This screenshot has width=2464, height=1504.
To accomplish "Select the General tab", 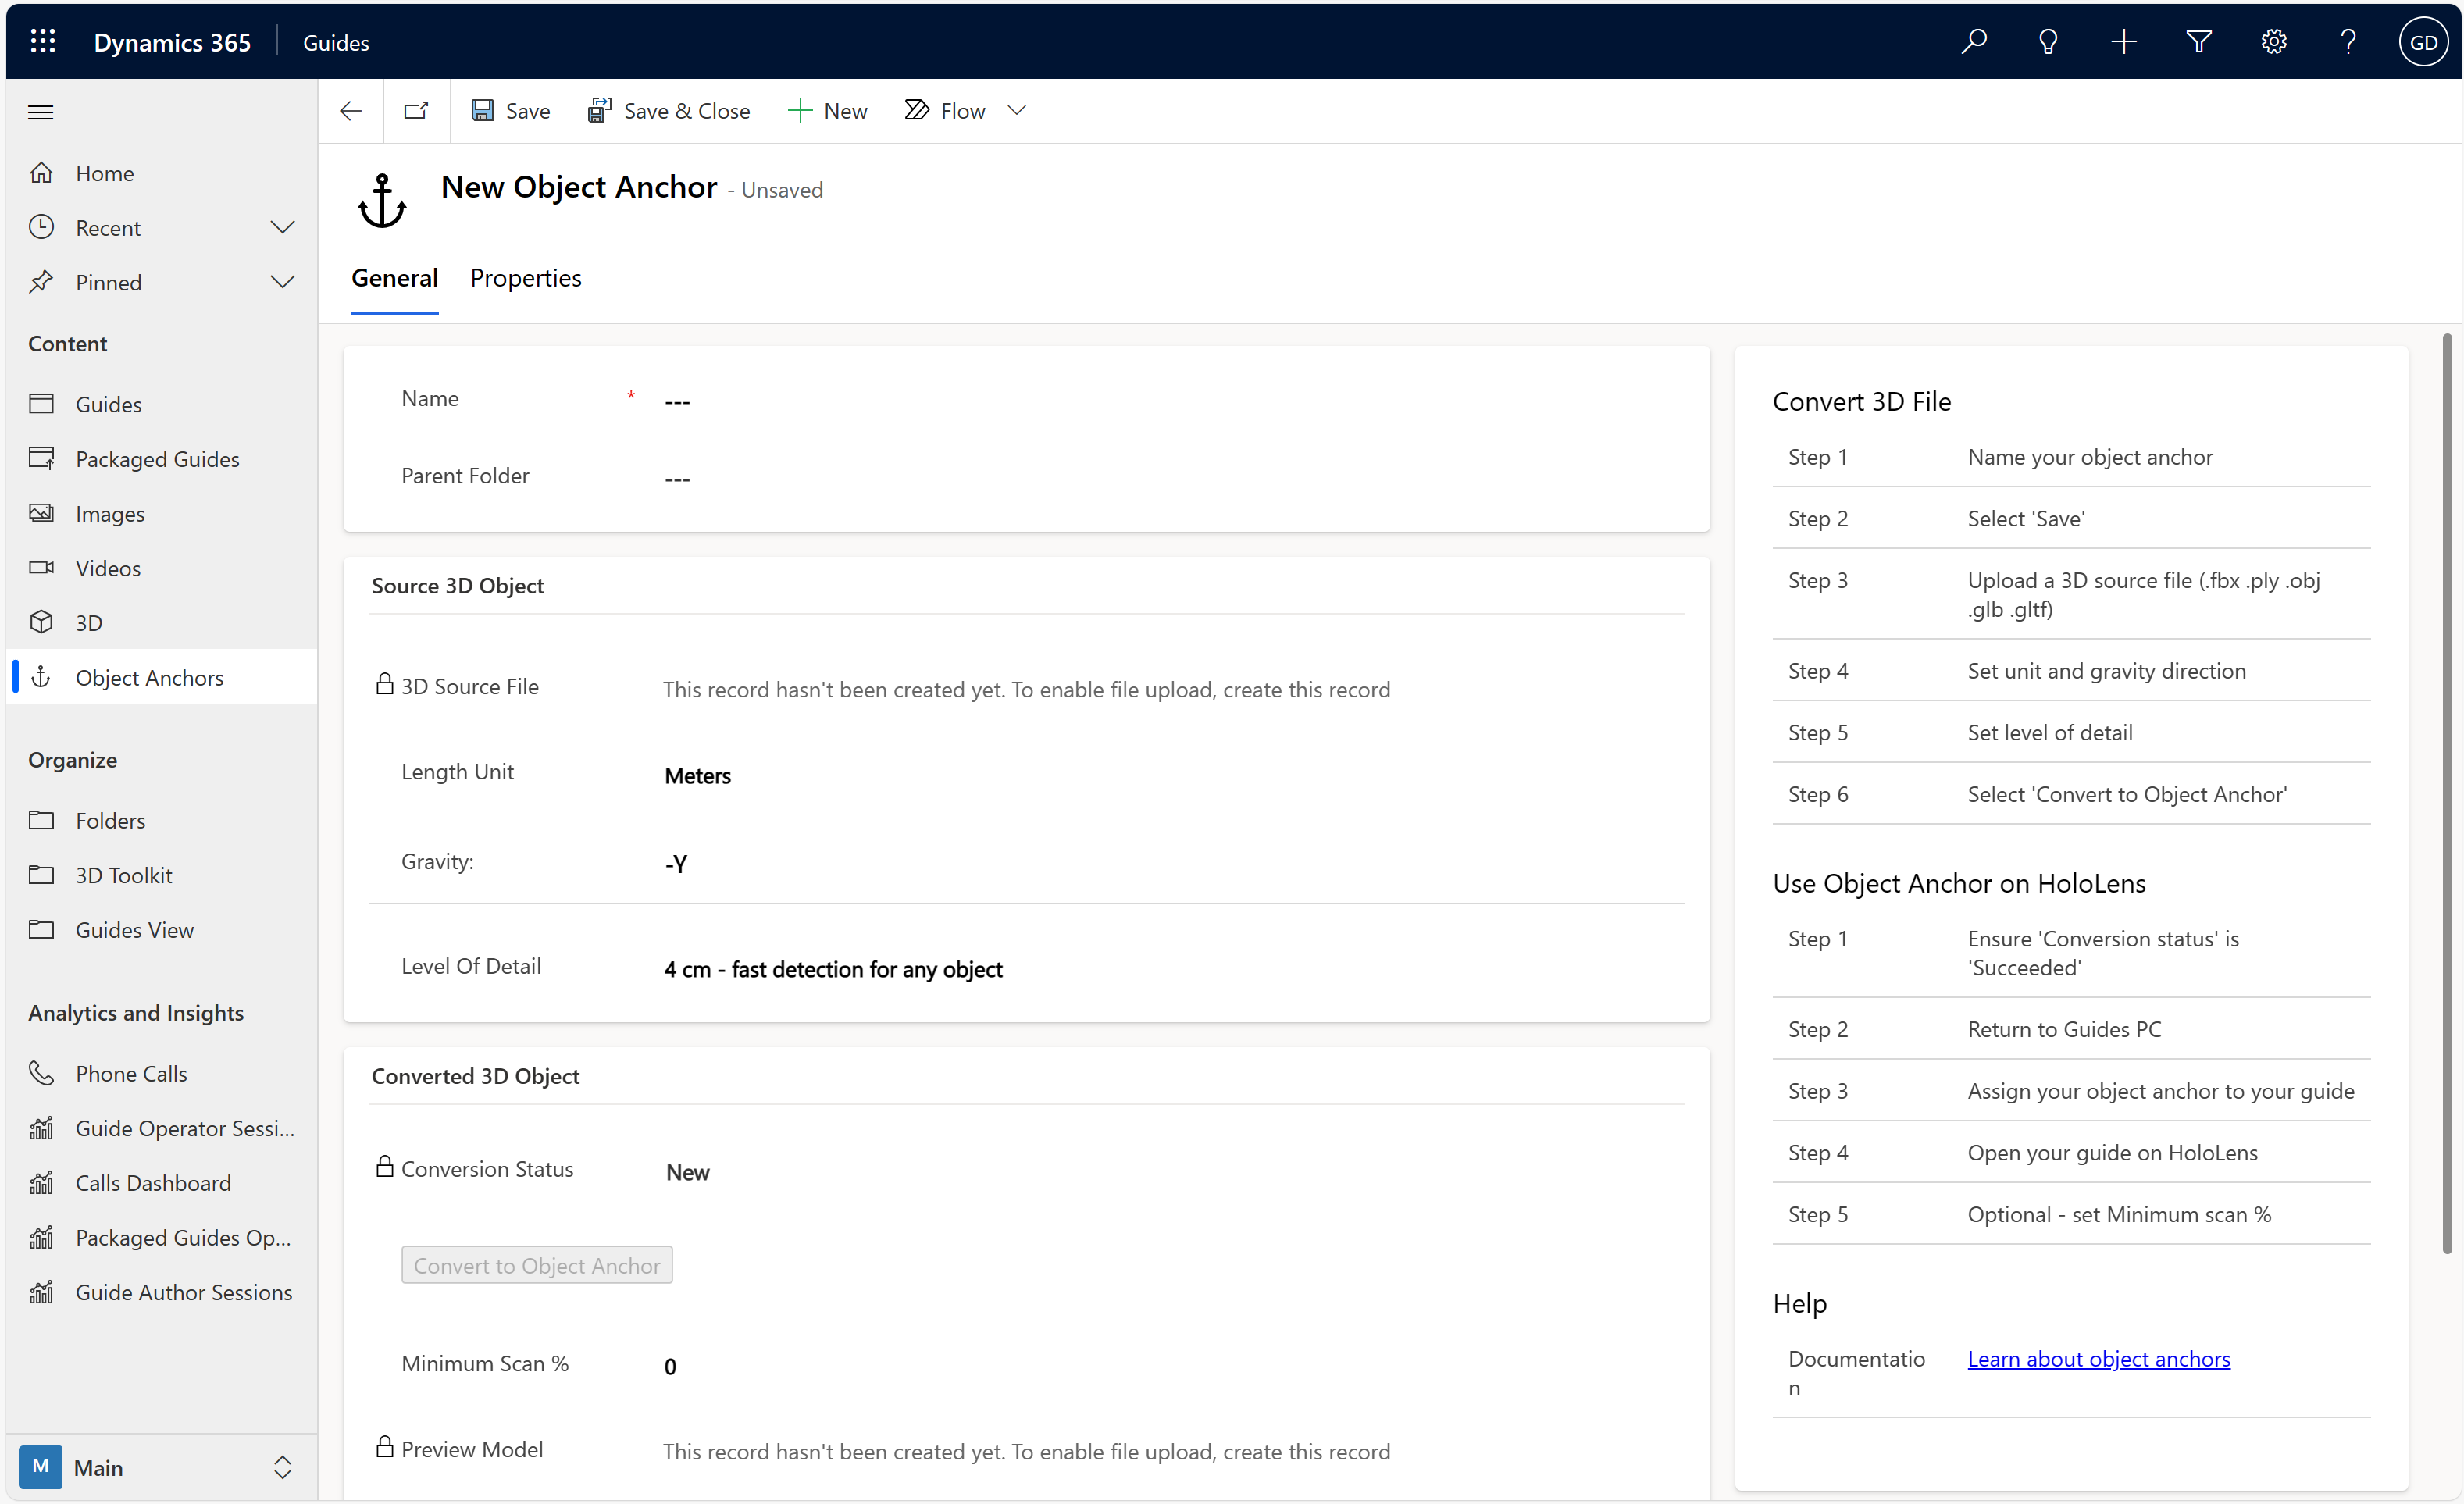I will coord(393,276).
